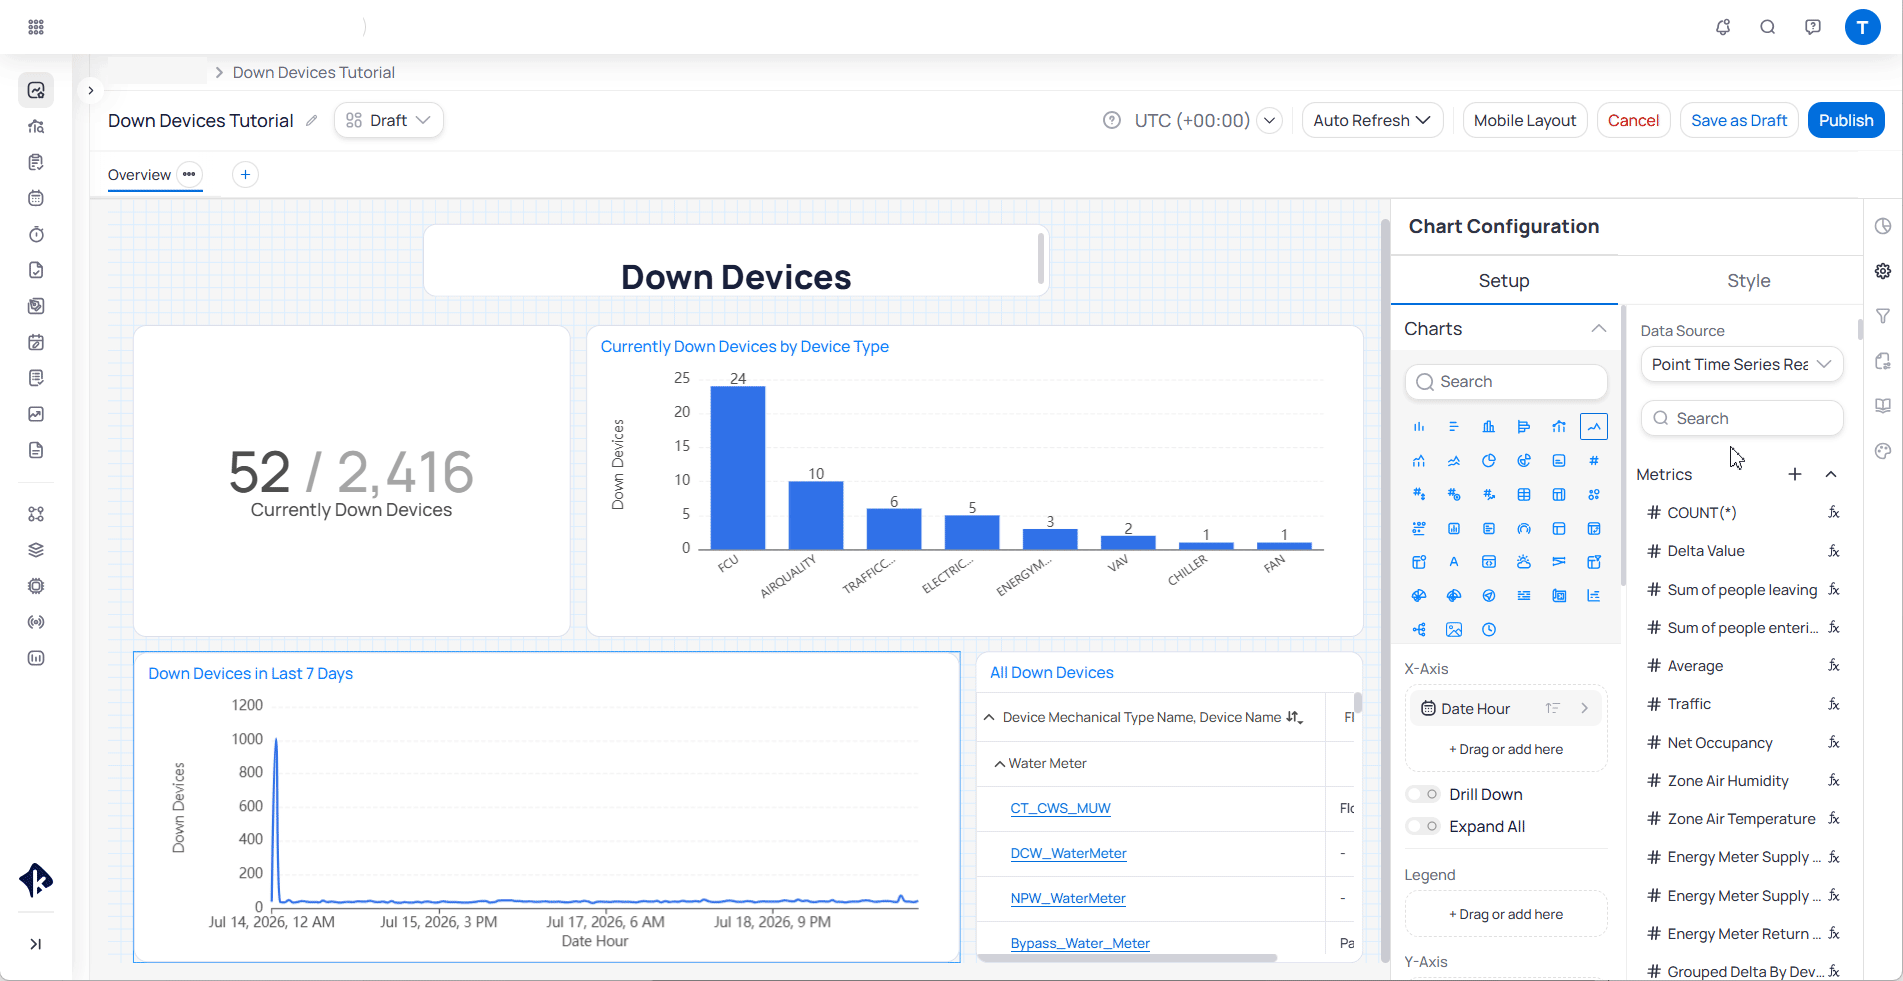Select the line chart type icon
1903x981 pixels.
click(x=1593, y=427)
